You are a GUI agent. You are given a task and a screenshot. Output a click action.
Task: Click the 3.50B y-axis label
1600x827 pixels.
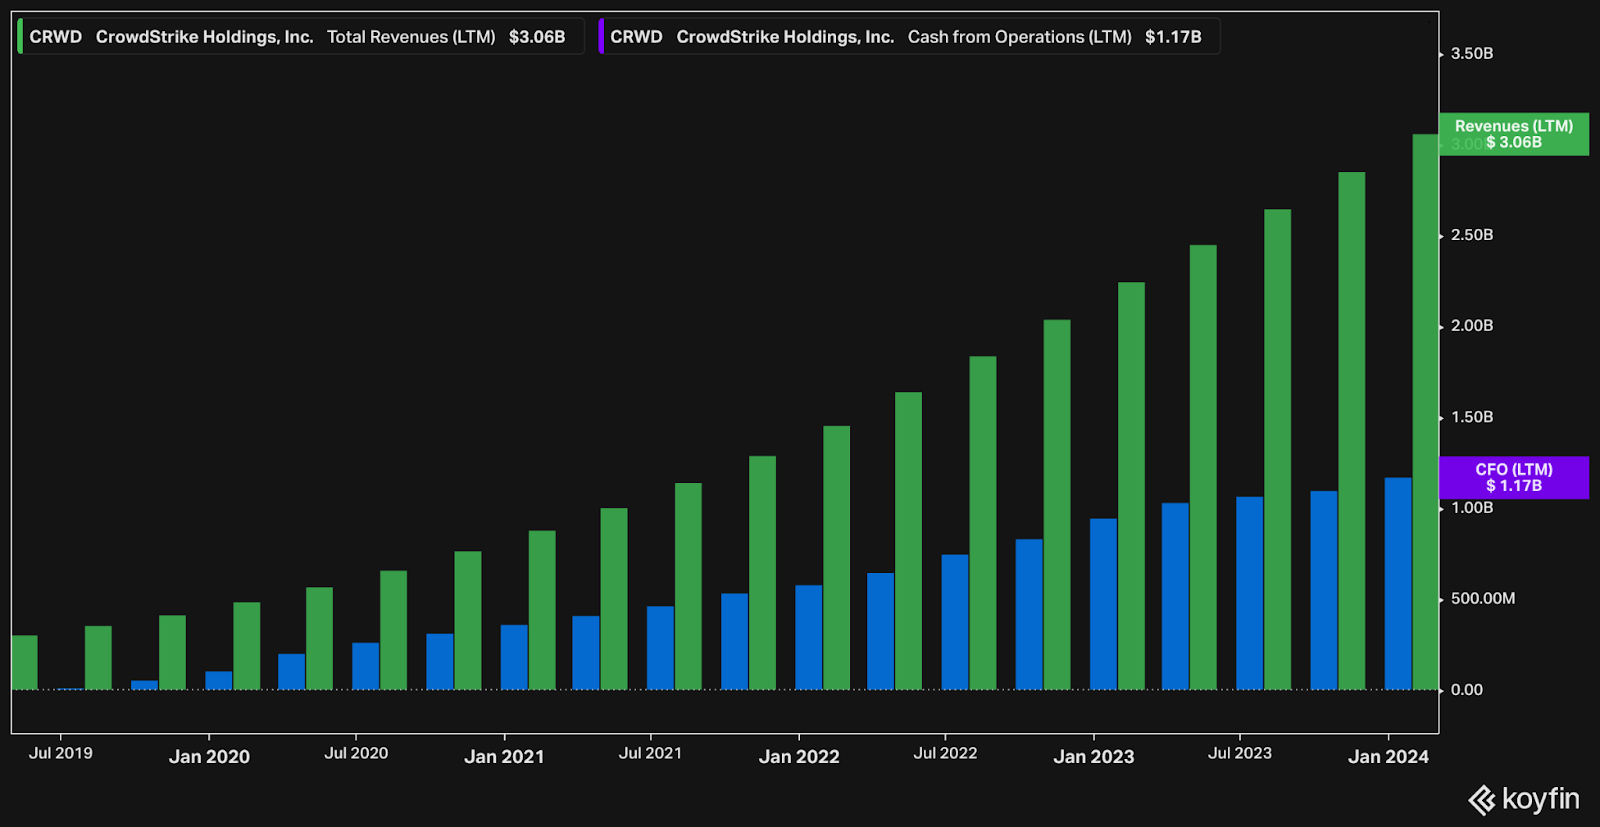click(1471, 54)
